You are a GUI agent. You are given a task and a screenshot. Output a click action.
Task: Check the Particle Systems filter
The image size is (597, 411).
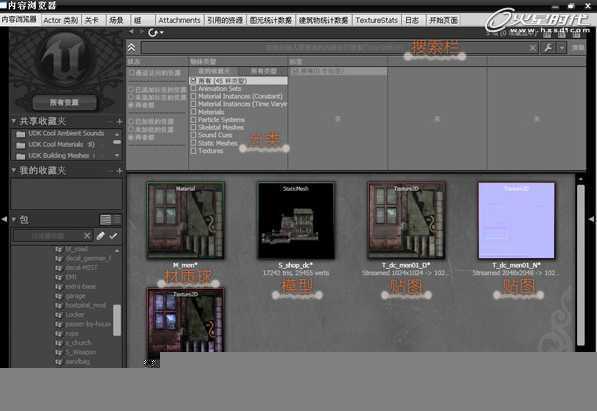[x=193, y=120]
